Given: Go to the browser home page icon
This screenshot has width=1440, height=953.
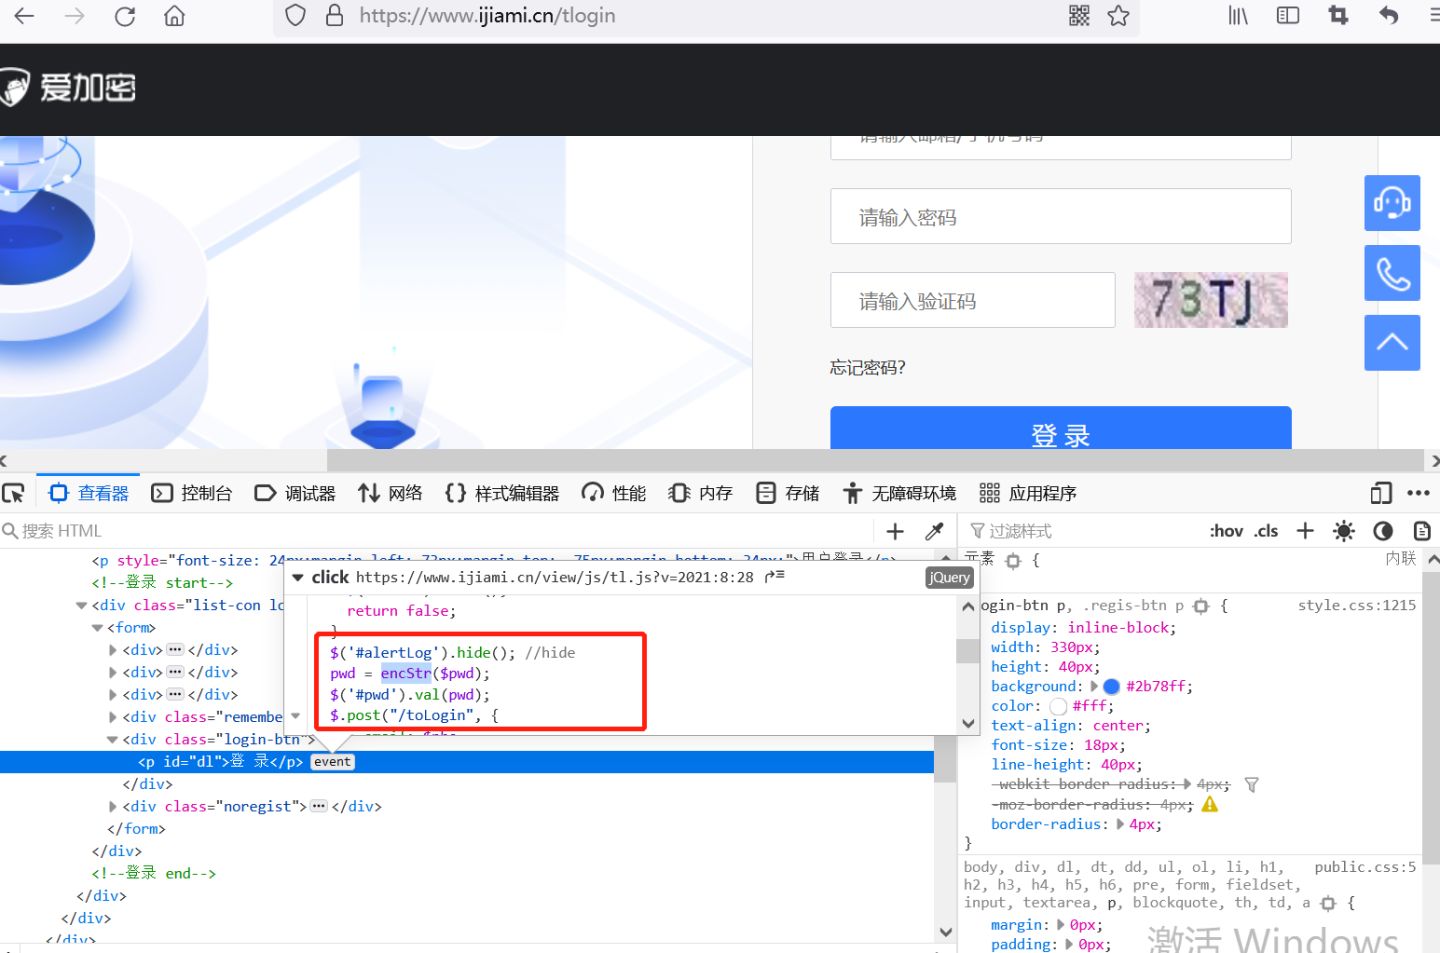Looking at the screenshot, I should point(175,16).
